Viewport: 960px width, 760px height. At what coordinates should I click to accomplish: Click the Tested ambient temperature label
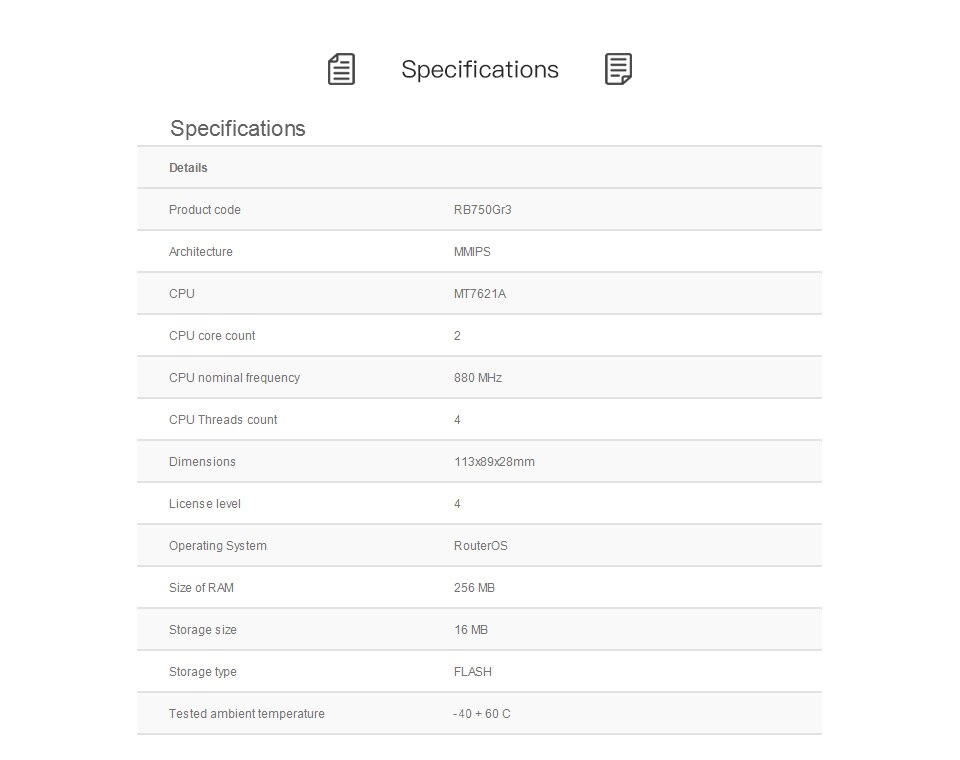click(x=247, y=714)
